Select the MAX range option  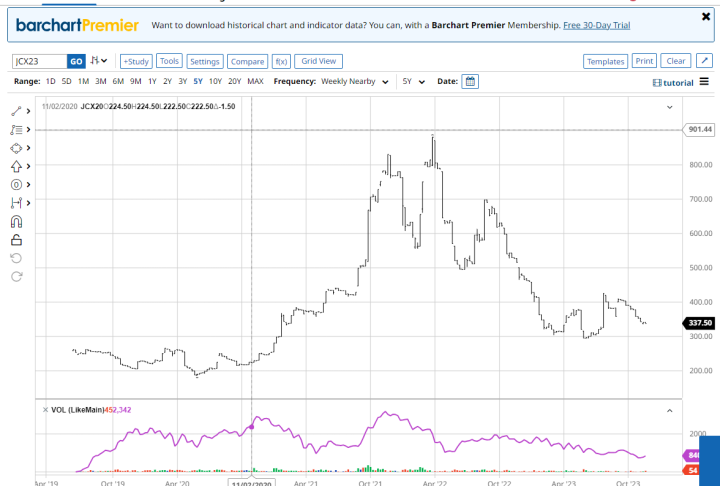tap(256, 81)
